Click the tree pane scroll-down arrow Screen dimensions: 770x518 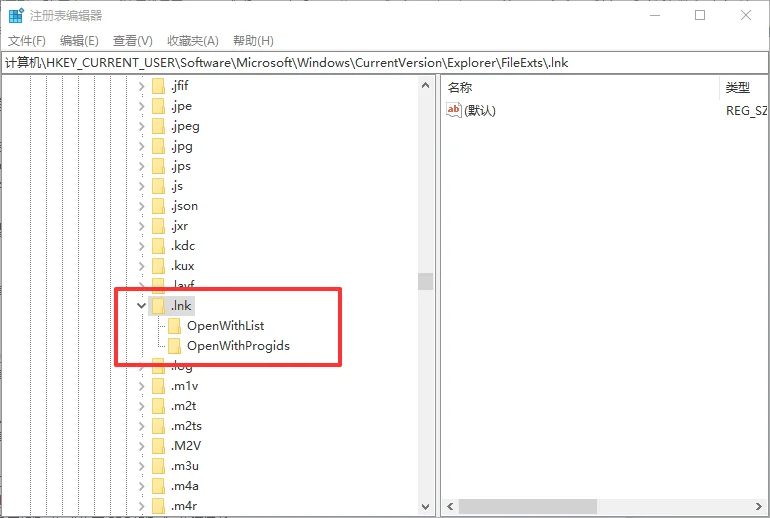click(x=425, y=506)
